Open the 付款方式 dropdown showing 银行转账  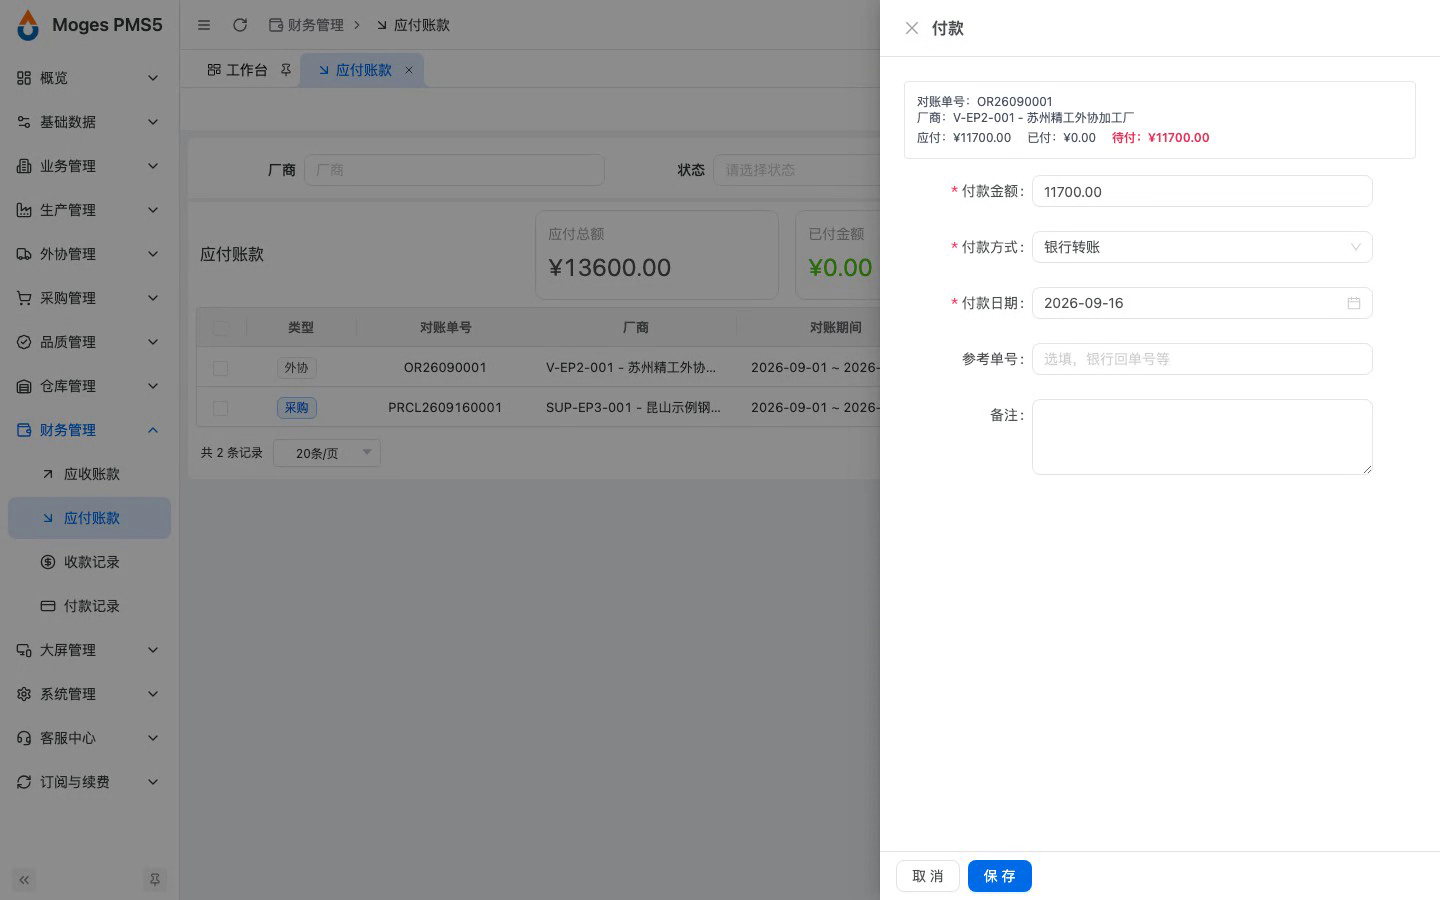pyautogui.click(x=1202, y=247)
